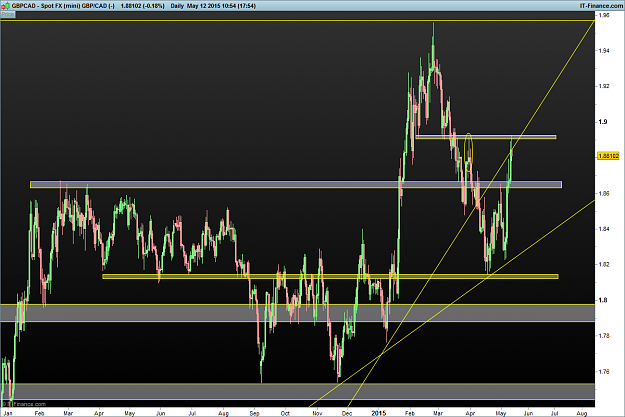Click the 1.92 price axis label
625x417 pixels.
[603, 86]
